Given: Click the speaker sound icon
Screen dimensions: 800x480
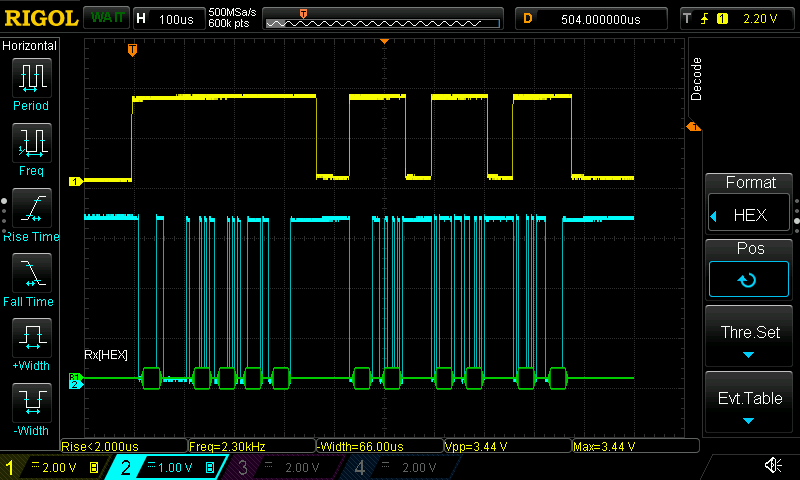Looking at the screenshot, I should (773, 465).
